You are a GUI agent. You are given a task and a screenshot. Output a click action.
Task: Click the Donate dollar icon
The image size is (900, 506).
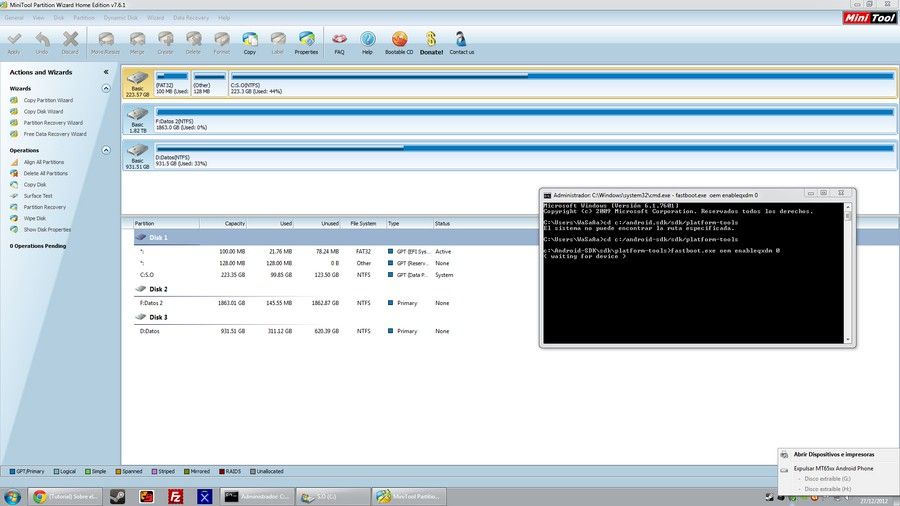point(431,43)
